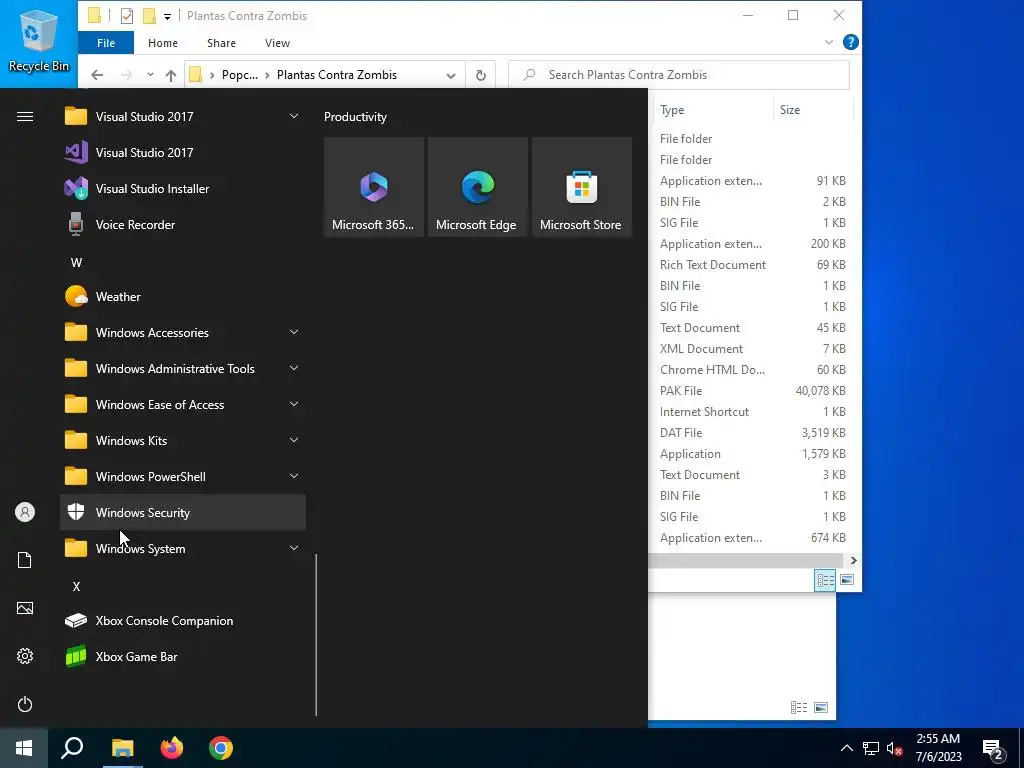1024x768 pixels.
Task: Open Quick Access Toolbar customize dropdown
Action: pyautogui.click(x=167, y=16)
